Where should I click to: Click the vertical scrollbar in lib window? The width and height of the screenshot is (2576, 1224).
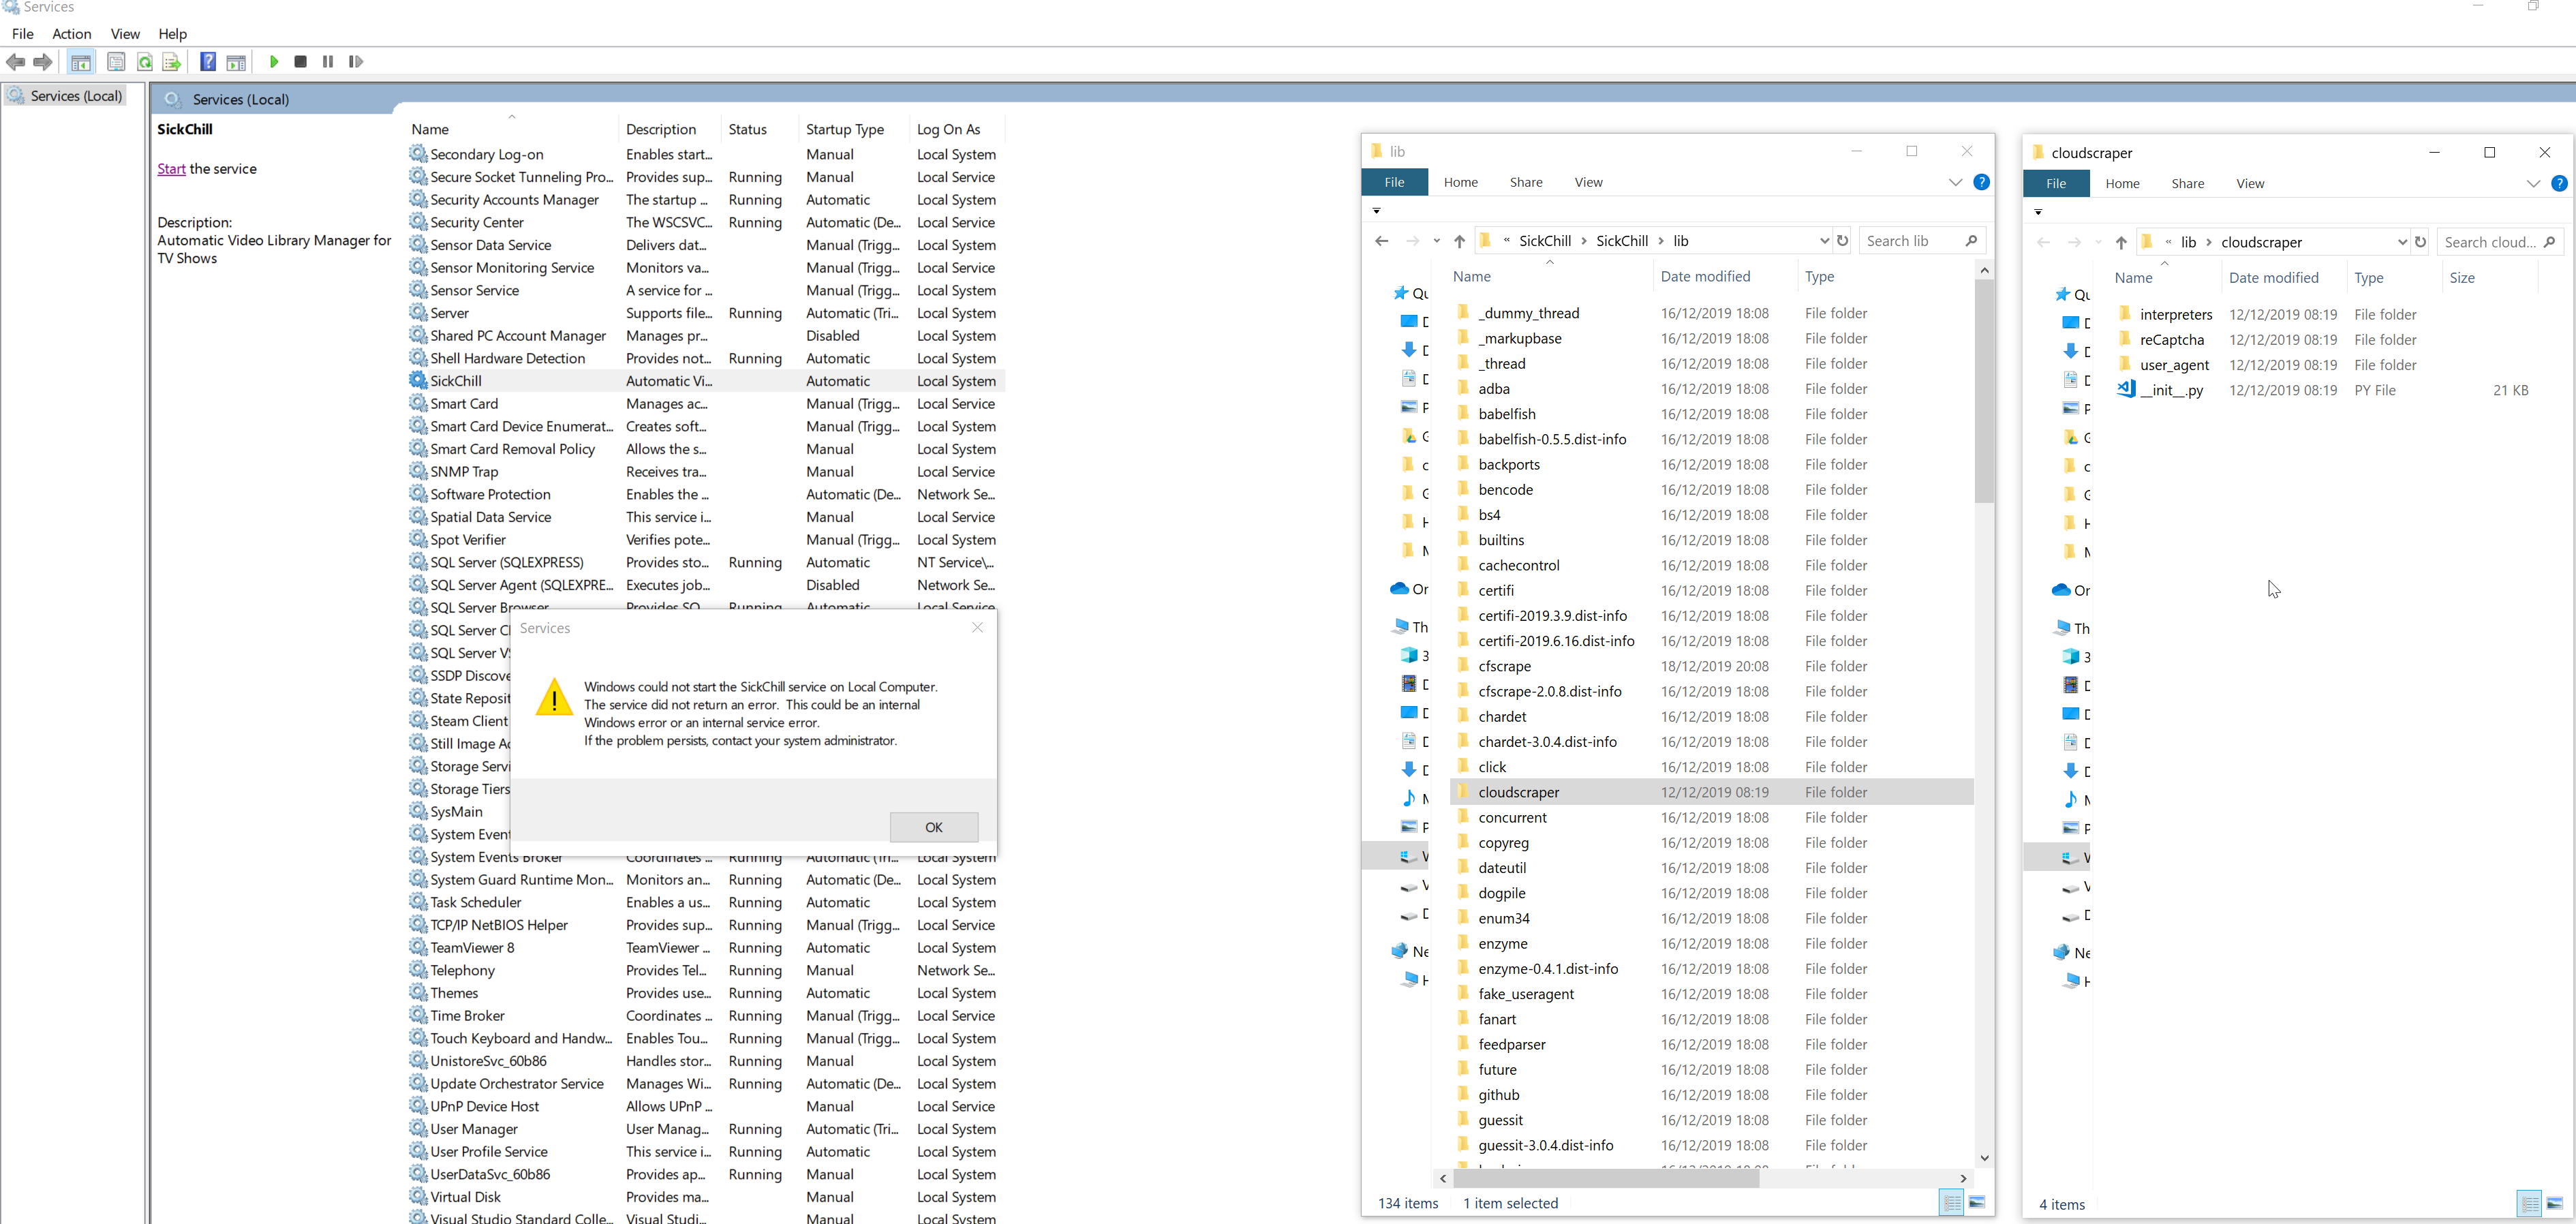(1984, 390)
